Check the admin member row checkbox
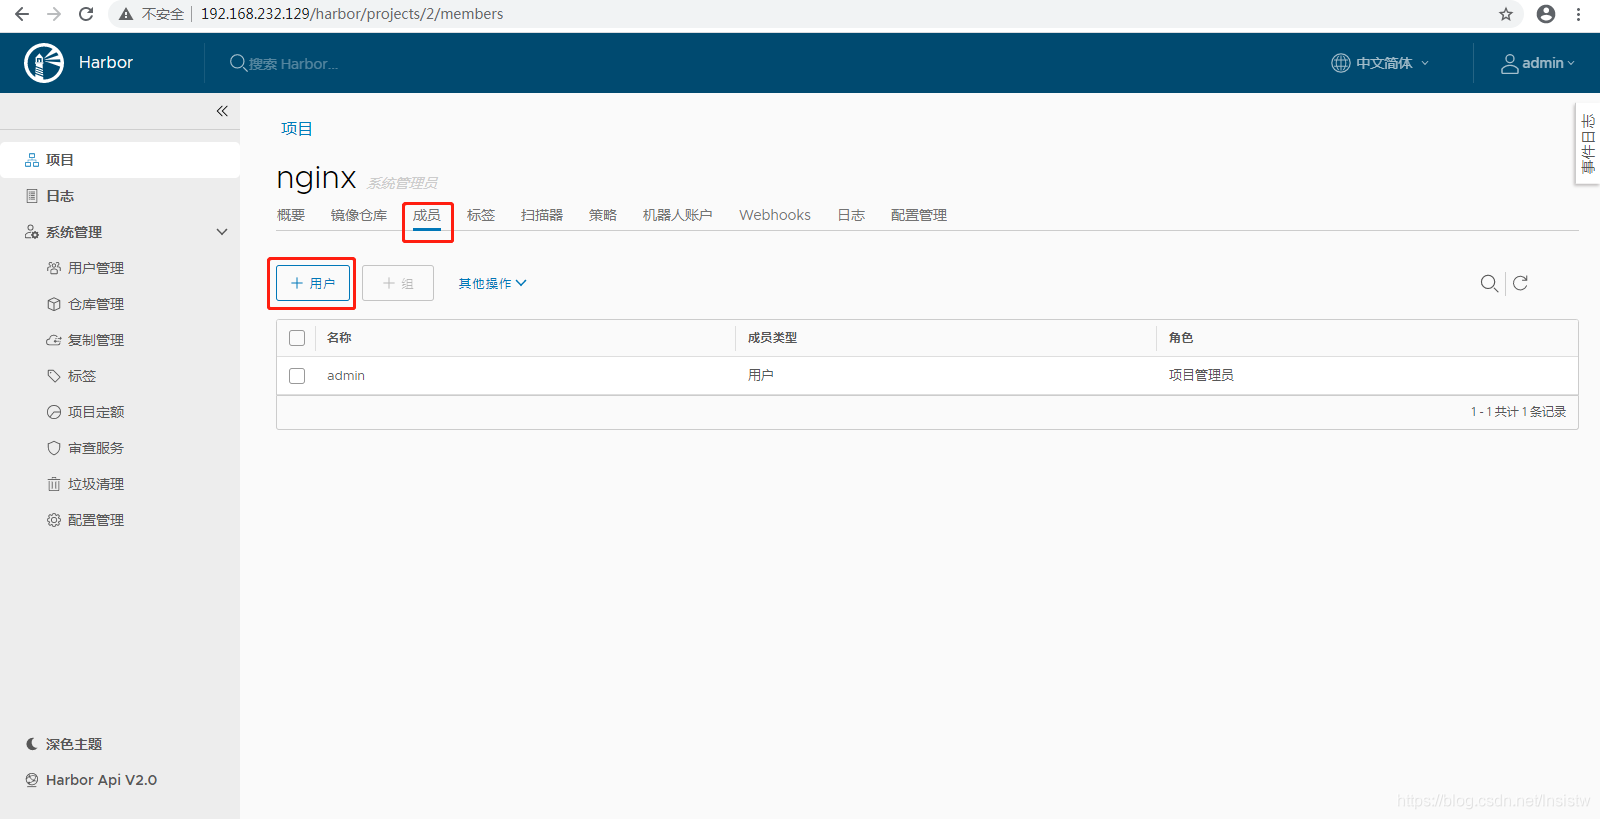Image resolution: width=1600 pixels, height=819 pixels. [x=297, y=376]
